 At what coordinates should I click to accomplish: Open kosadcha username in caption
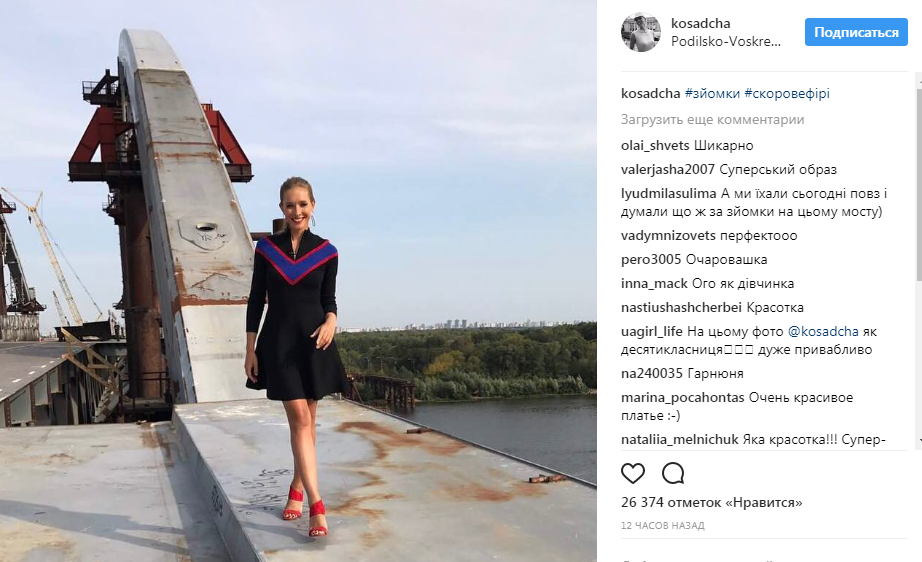click(x=650, y=93)
